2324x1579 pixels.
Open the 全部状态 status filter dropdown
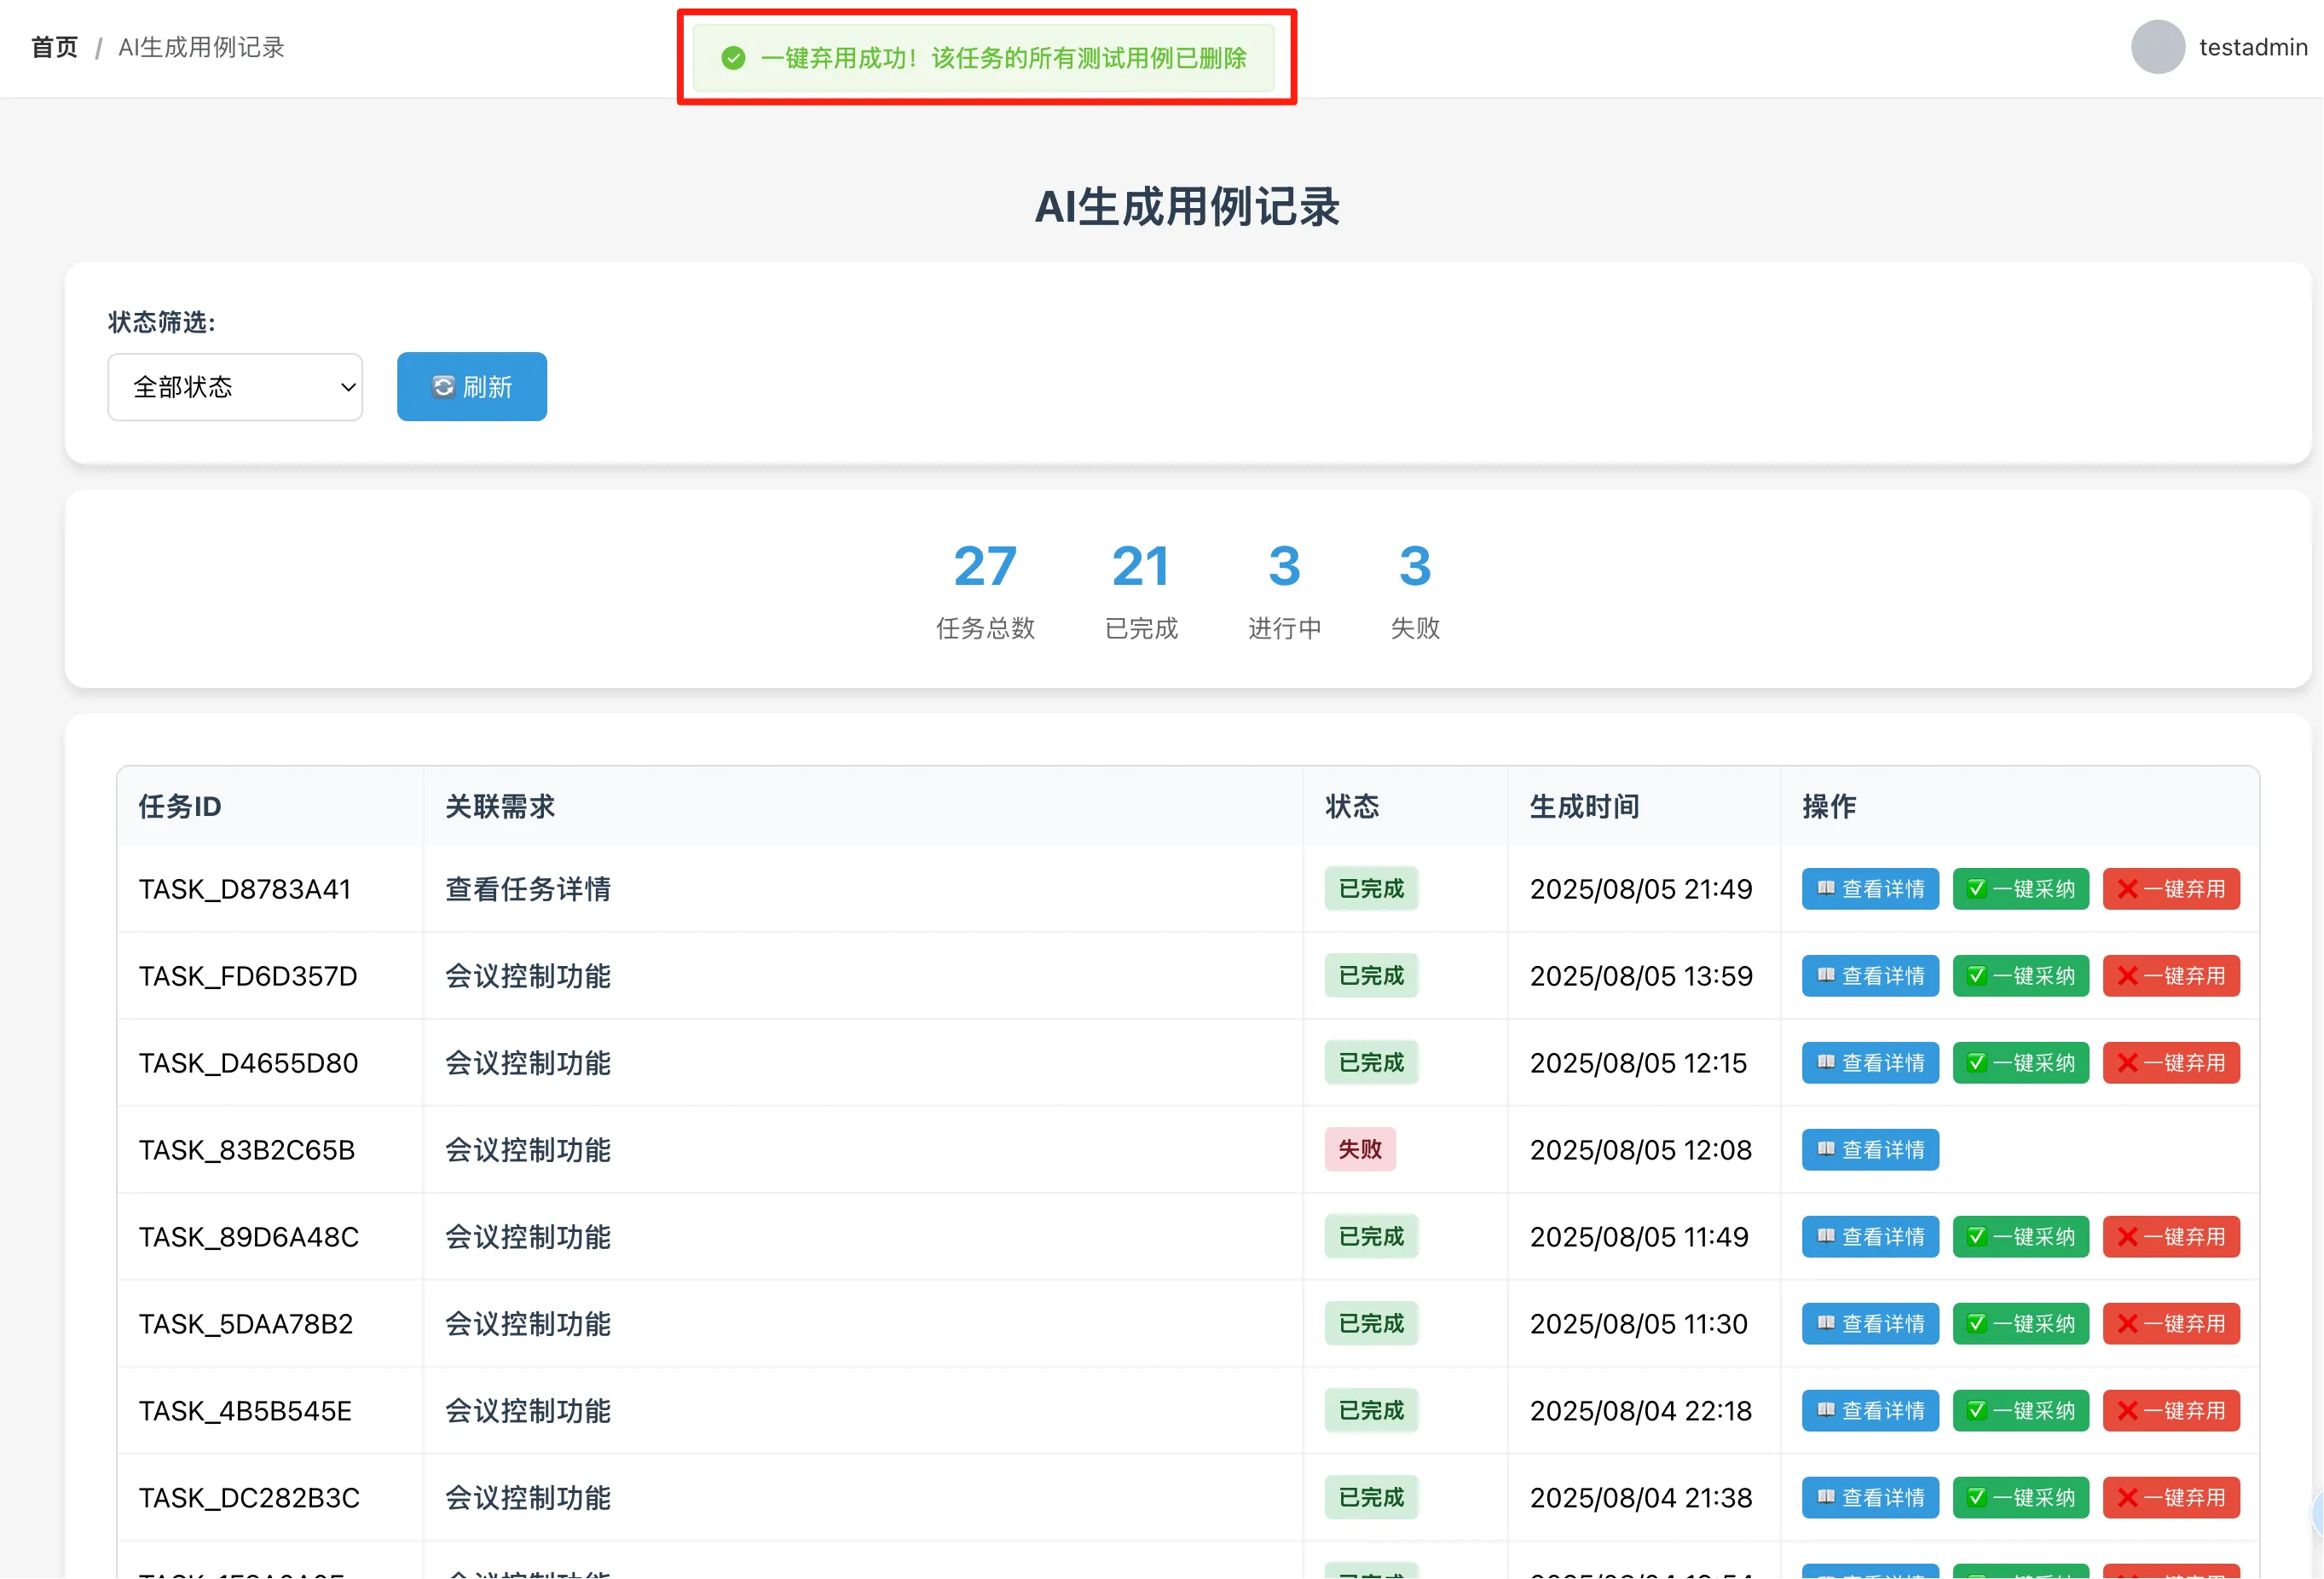click(235, 387)
